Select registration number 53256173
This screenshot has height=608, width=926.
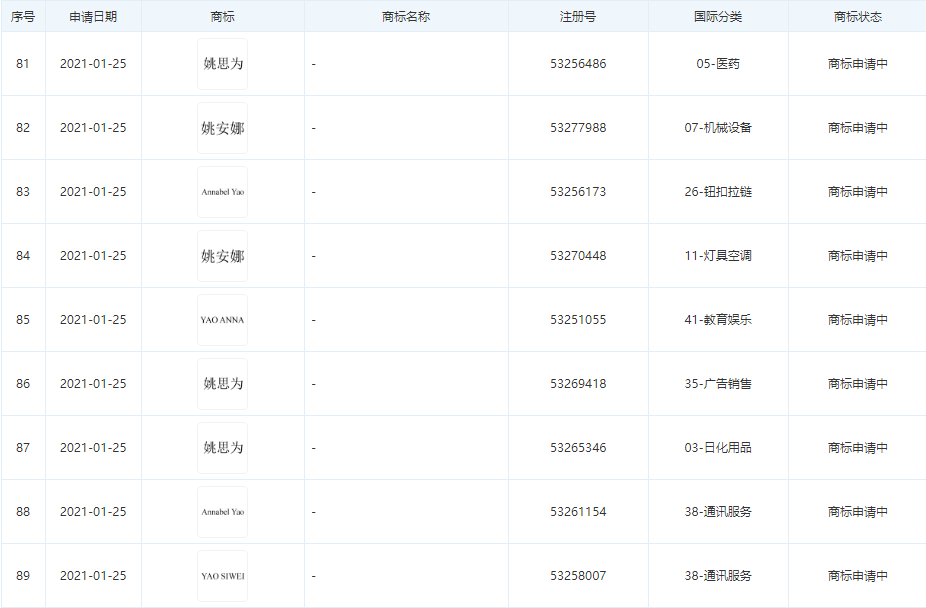[x=578, y=192]
